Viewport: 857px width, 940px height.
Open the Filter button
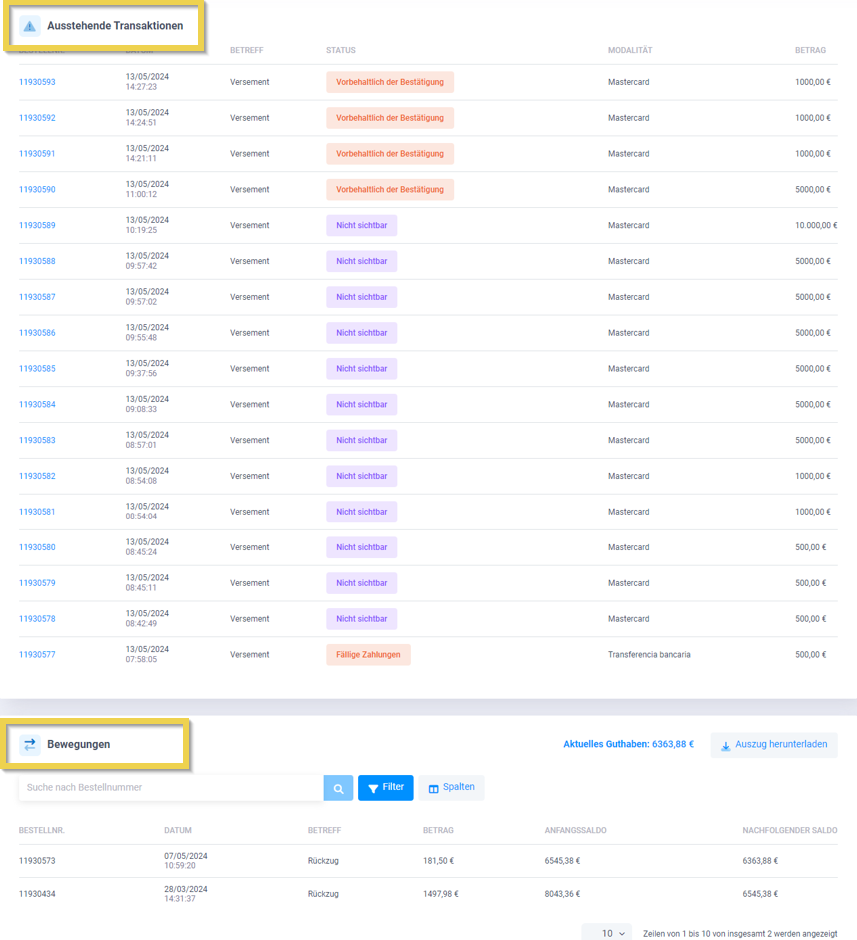pyautogui.click(x=385, y=788)
